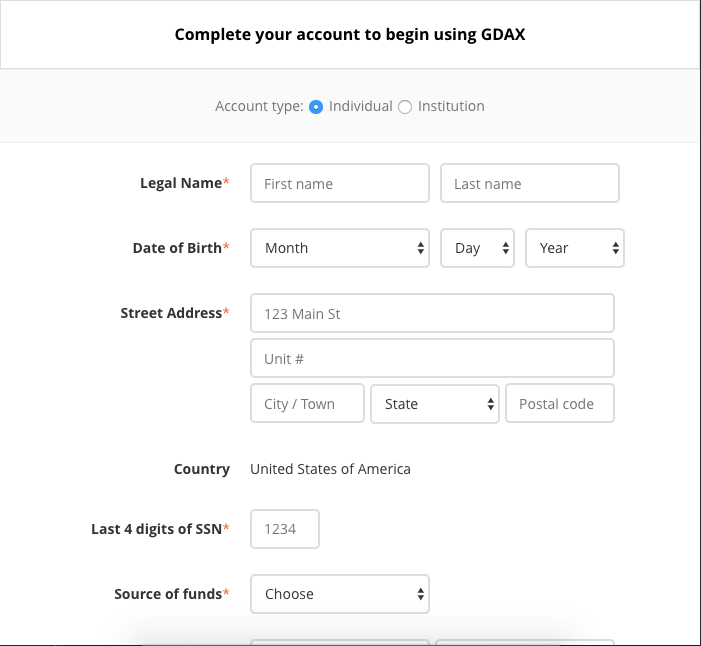Select the Institution account type

(405, 107)
